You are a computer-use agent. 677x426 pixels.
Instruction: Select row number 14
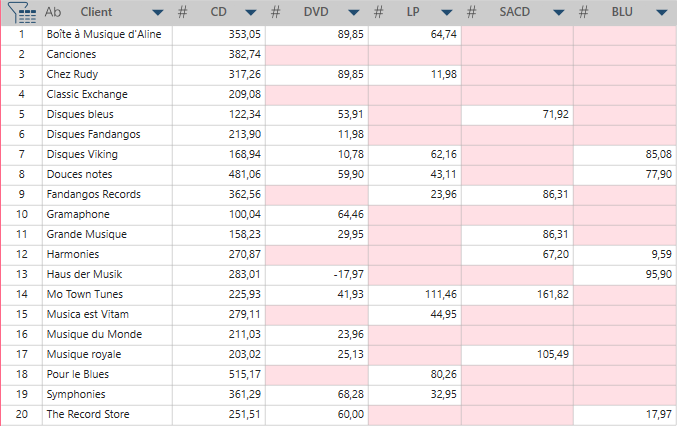[x=21, y=294]
